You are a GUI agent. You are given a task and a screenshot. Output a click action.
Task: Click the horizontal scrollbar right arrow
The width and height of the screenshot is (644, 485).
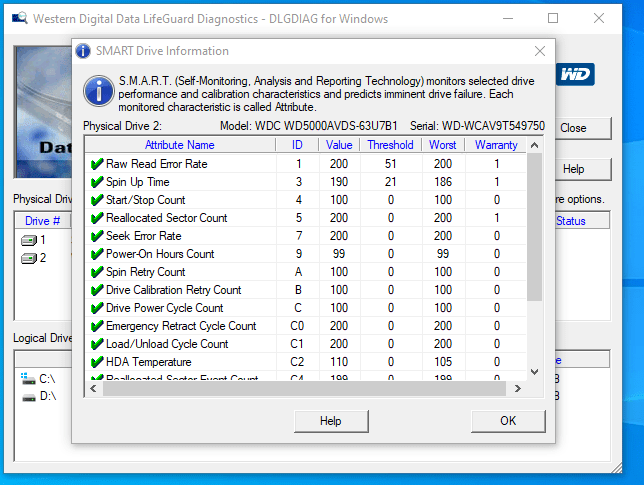pyautogui.click(x=518, y=388)
